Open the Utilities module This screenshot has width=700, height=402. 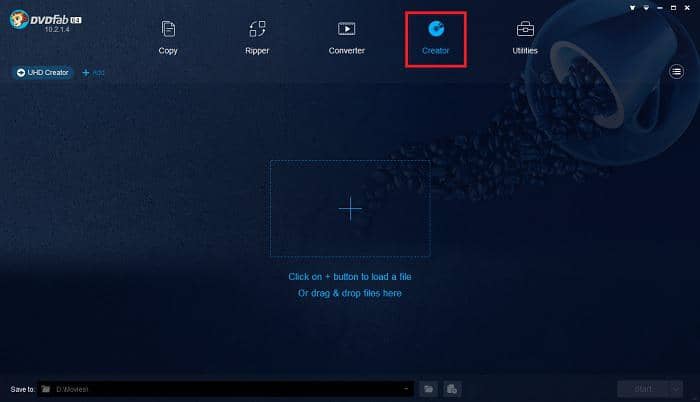(x=525, y=38)
